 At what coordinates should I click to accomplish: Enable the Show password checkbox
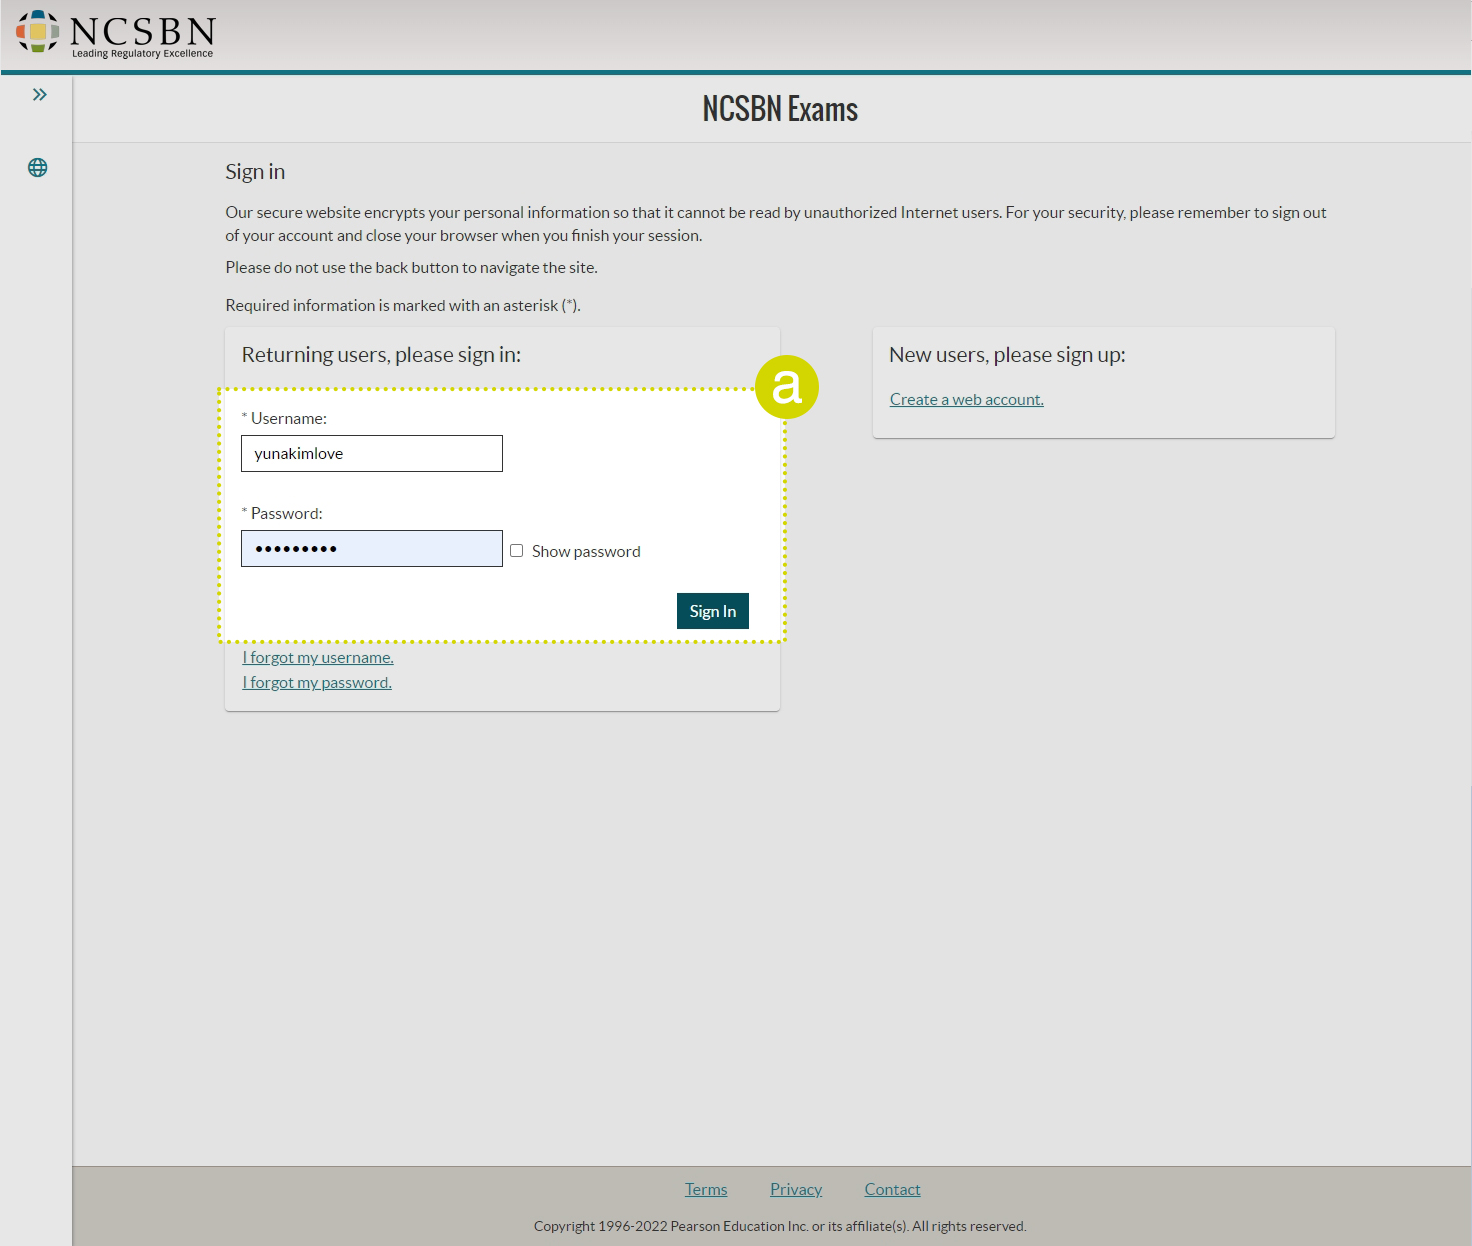coord(517,551)
